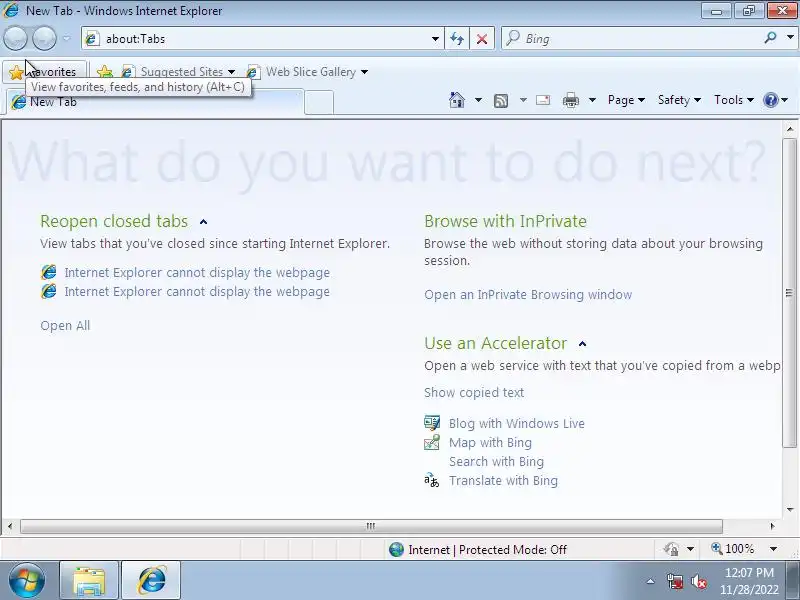The image size is (800, 600).
Task: Click the search magnifier button
Action: click(770, 38)
